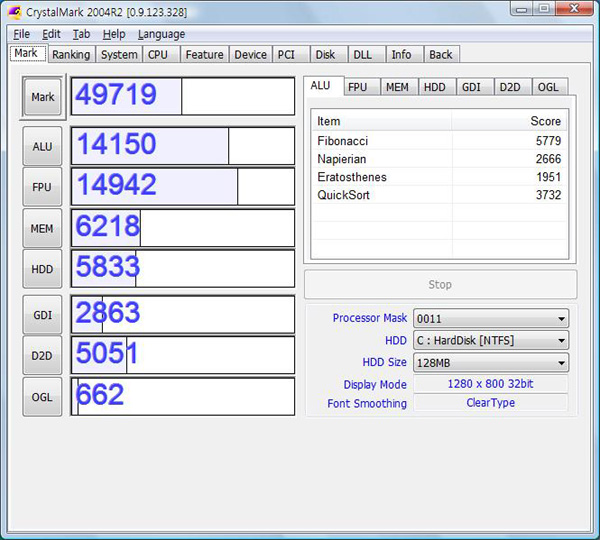Image resolution: width=600 pixels, height=540 pixels.
Task: Switch to the System tab
Action: [119, 54]
